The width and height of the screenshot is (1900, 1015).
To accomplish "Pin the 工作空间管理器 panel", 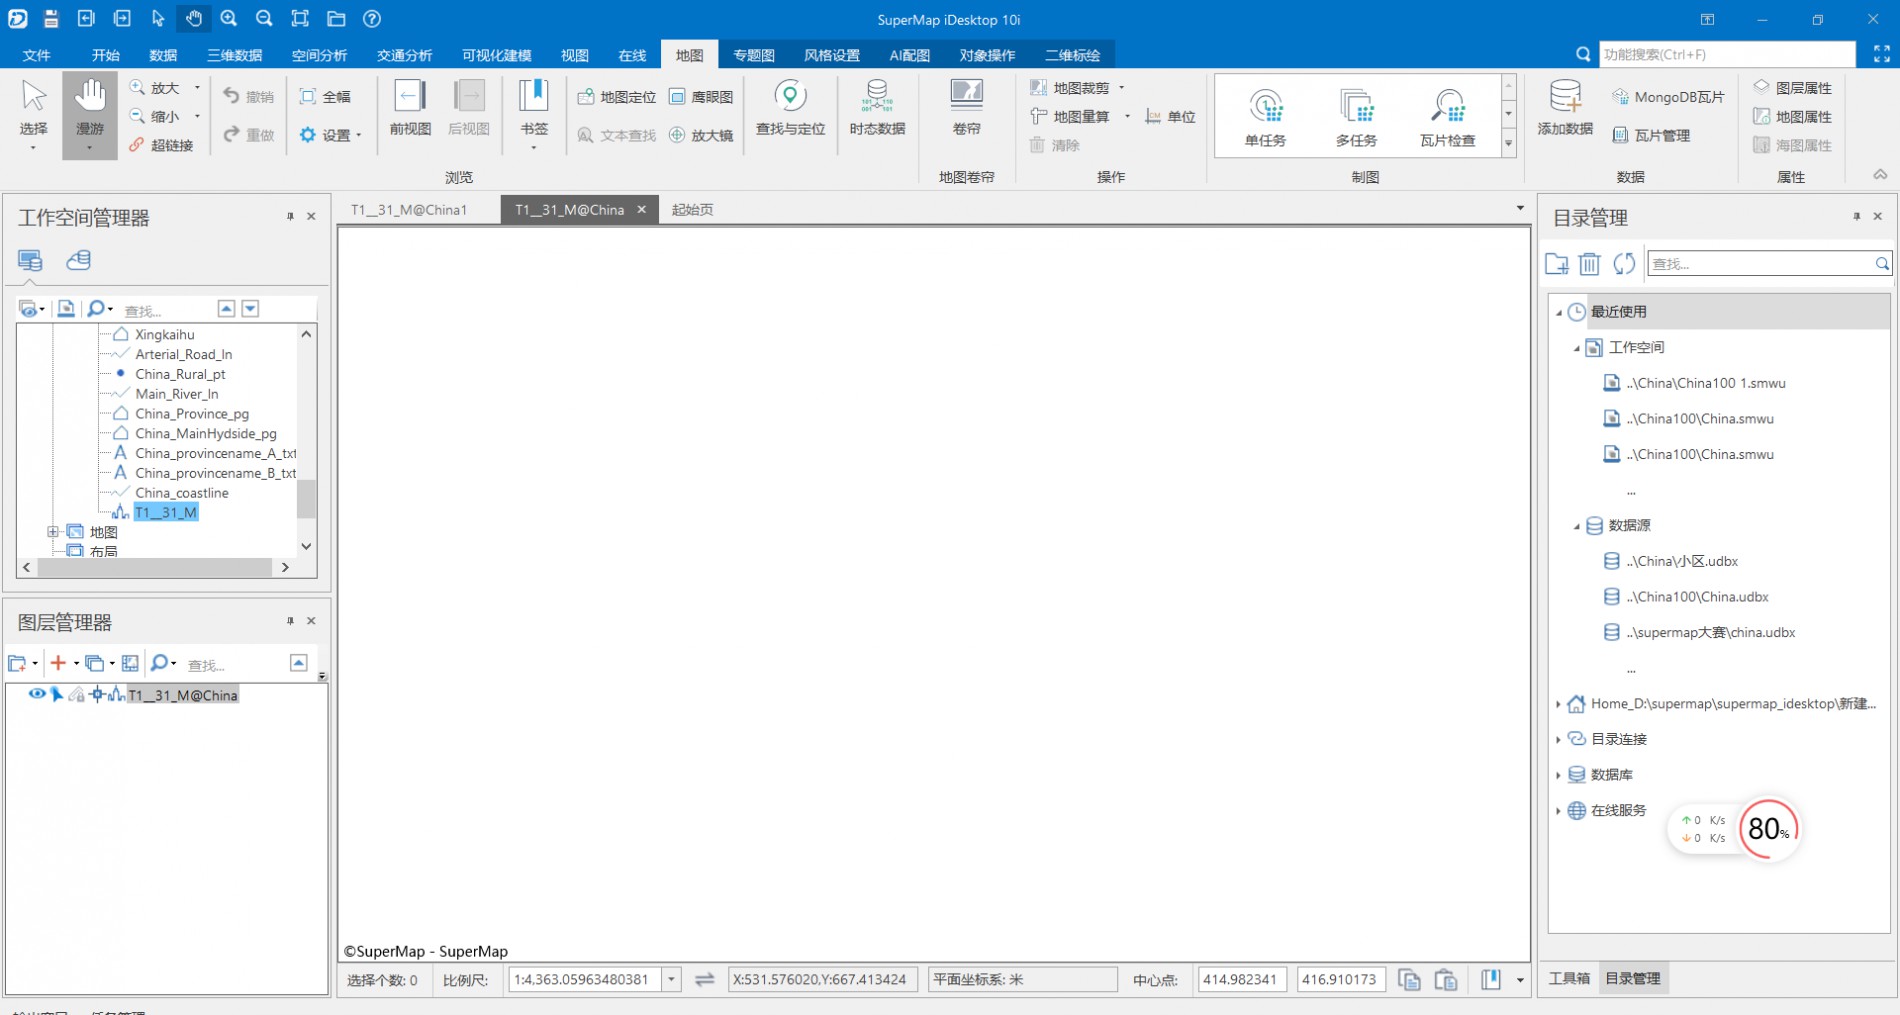I will [x=290, y=216].
